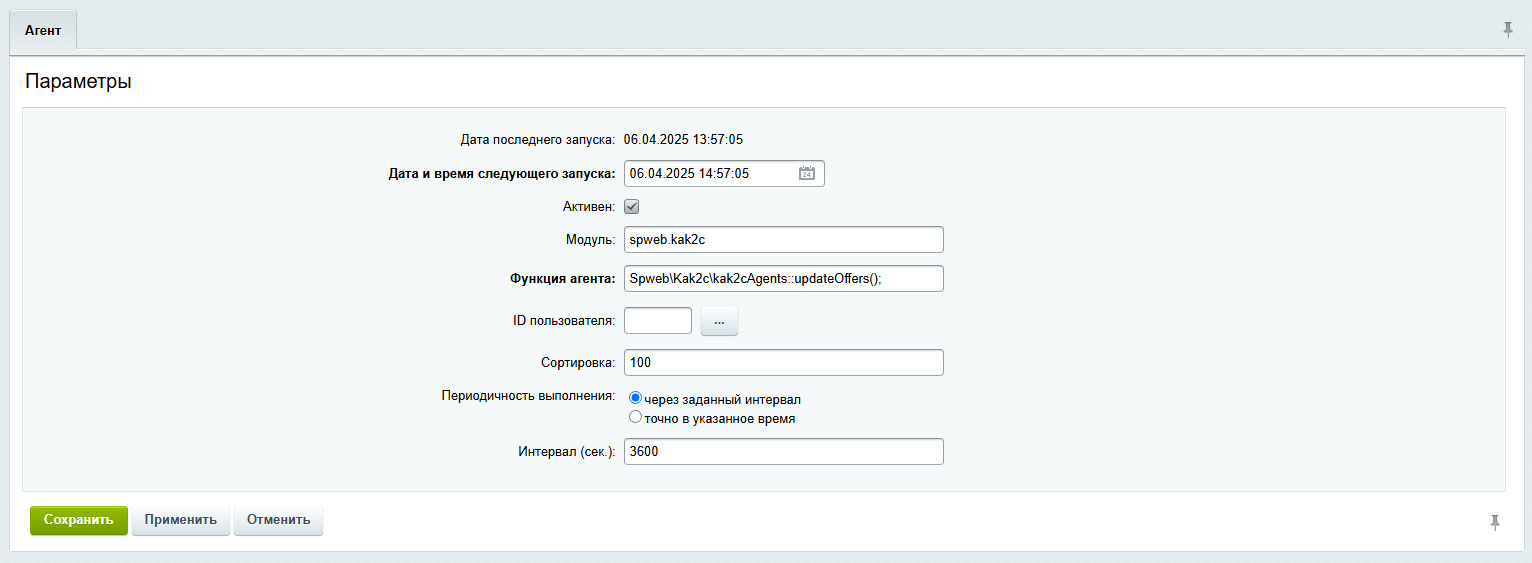Viewport: 1532px width, 563px height.
Task: Switch to the Агент tab
Action: 43,31
